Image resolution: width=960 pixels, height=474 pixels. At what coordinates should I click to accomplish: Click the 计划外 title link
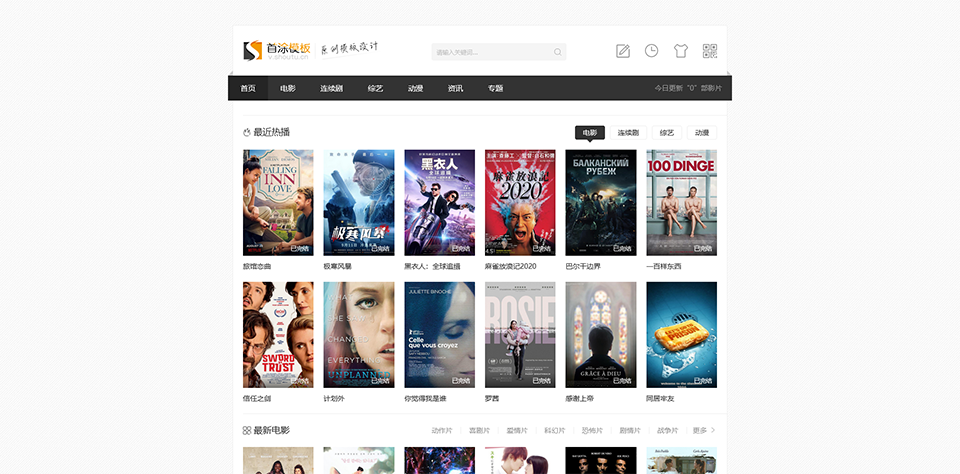coord(334,399)
